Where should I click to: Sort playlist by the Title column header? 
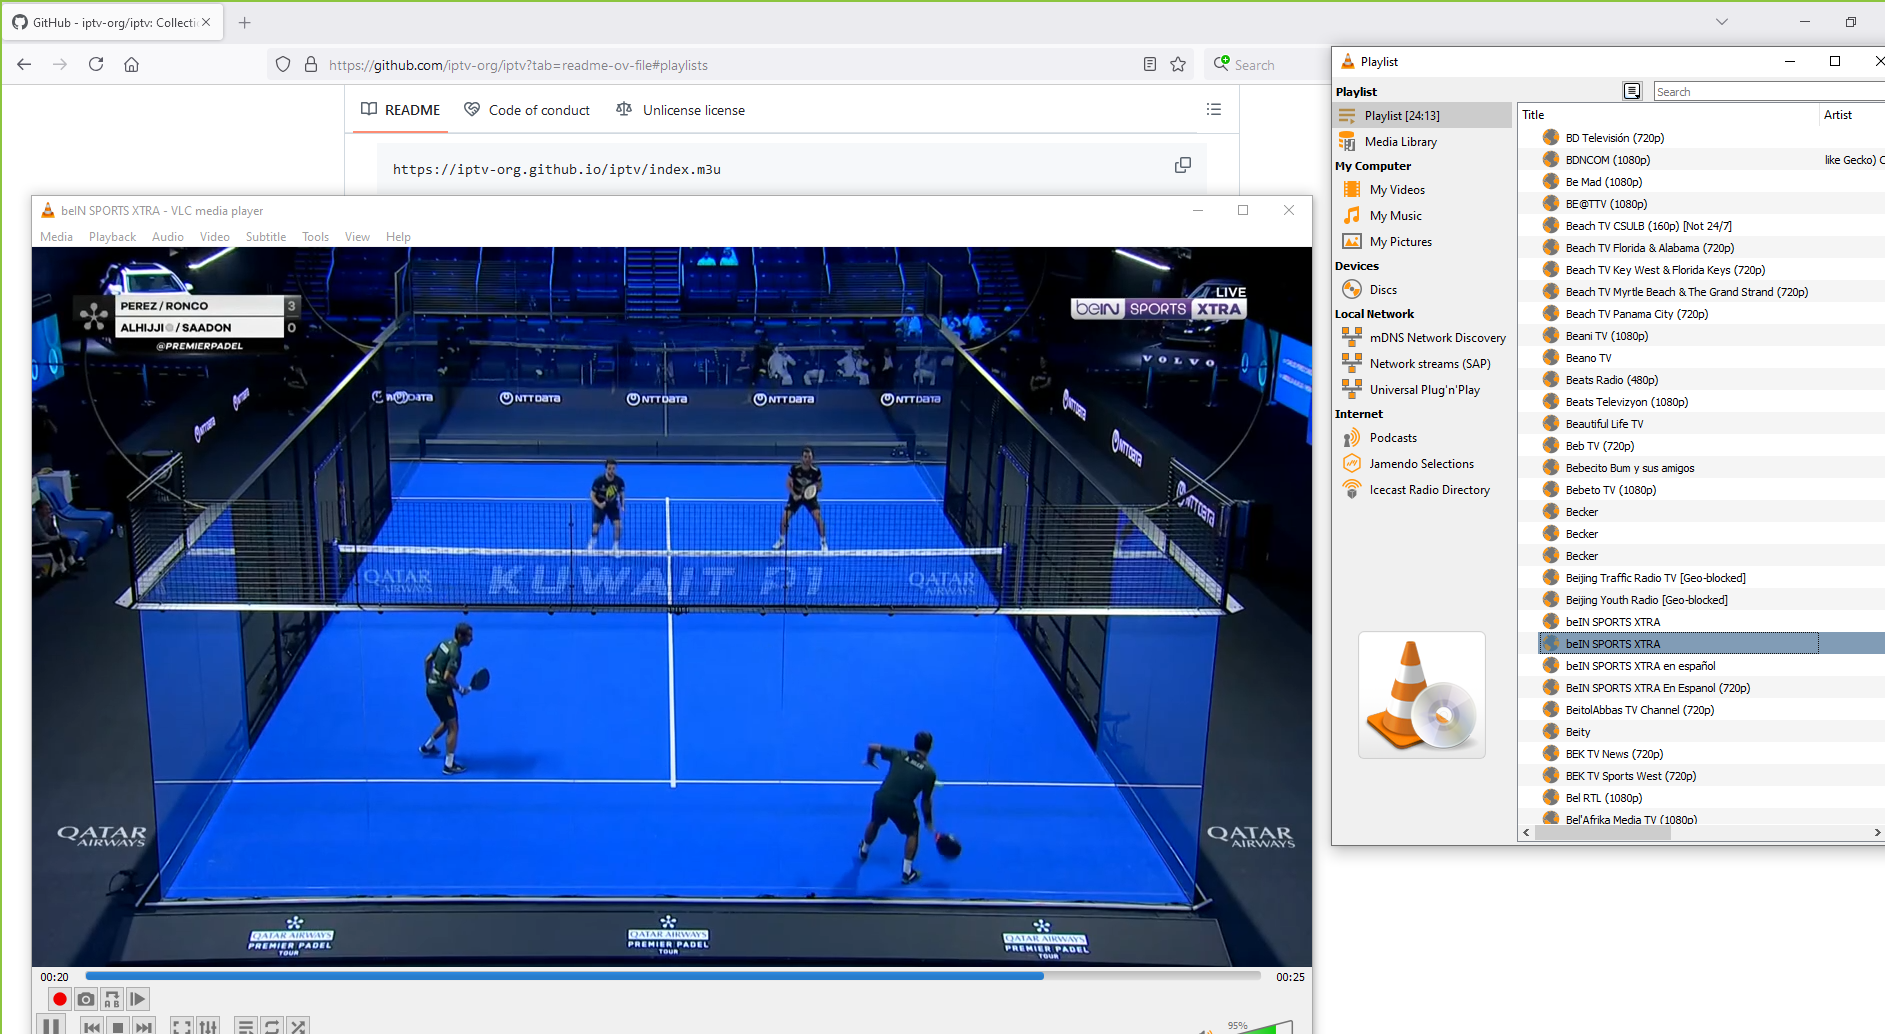click(x=1668, y=115)
